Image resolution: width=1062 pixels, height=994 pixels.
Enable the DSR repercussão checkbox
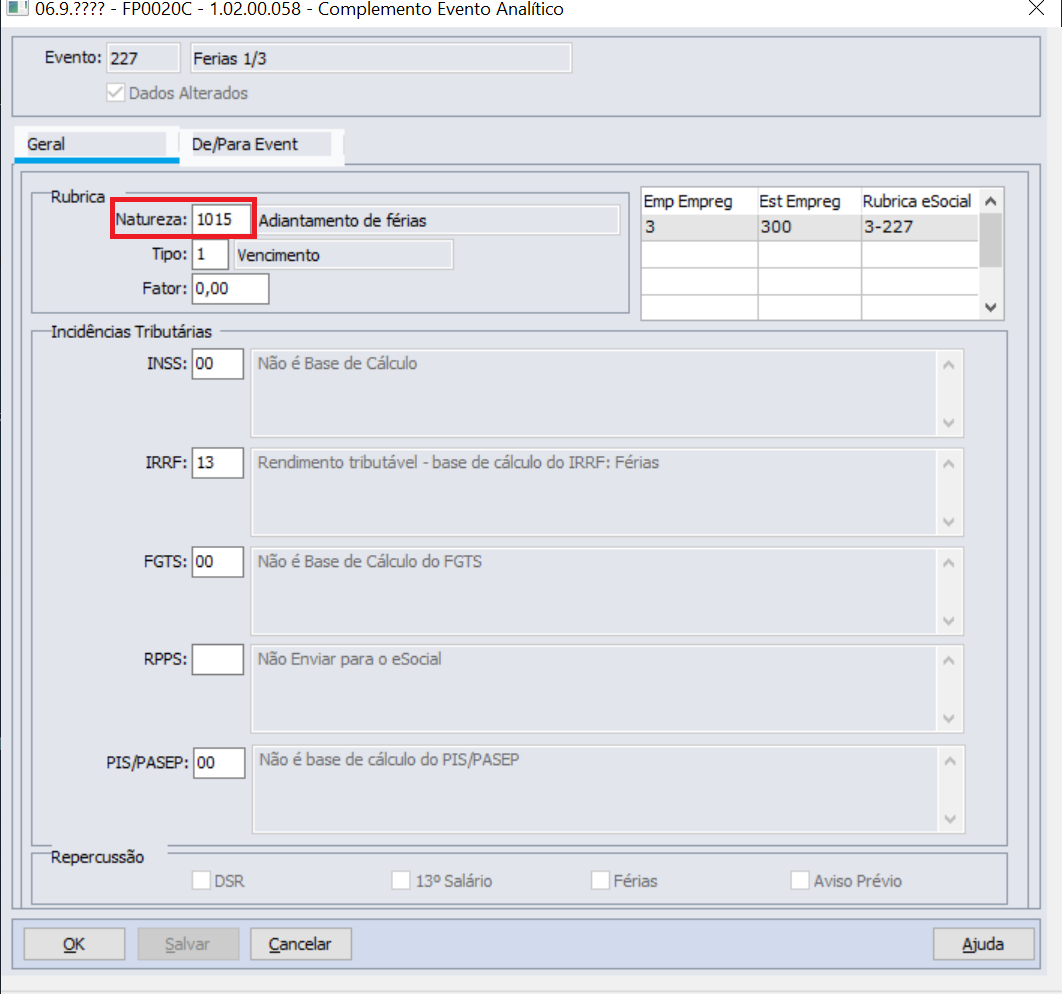201,880
